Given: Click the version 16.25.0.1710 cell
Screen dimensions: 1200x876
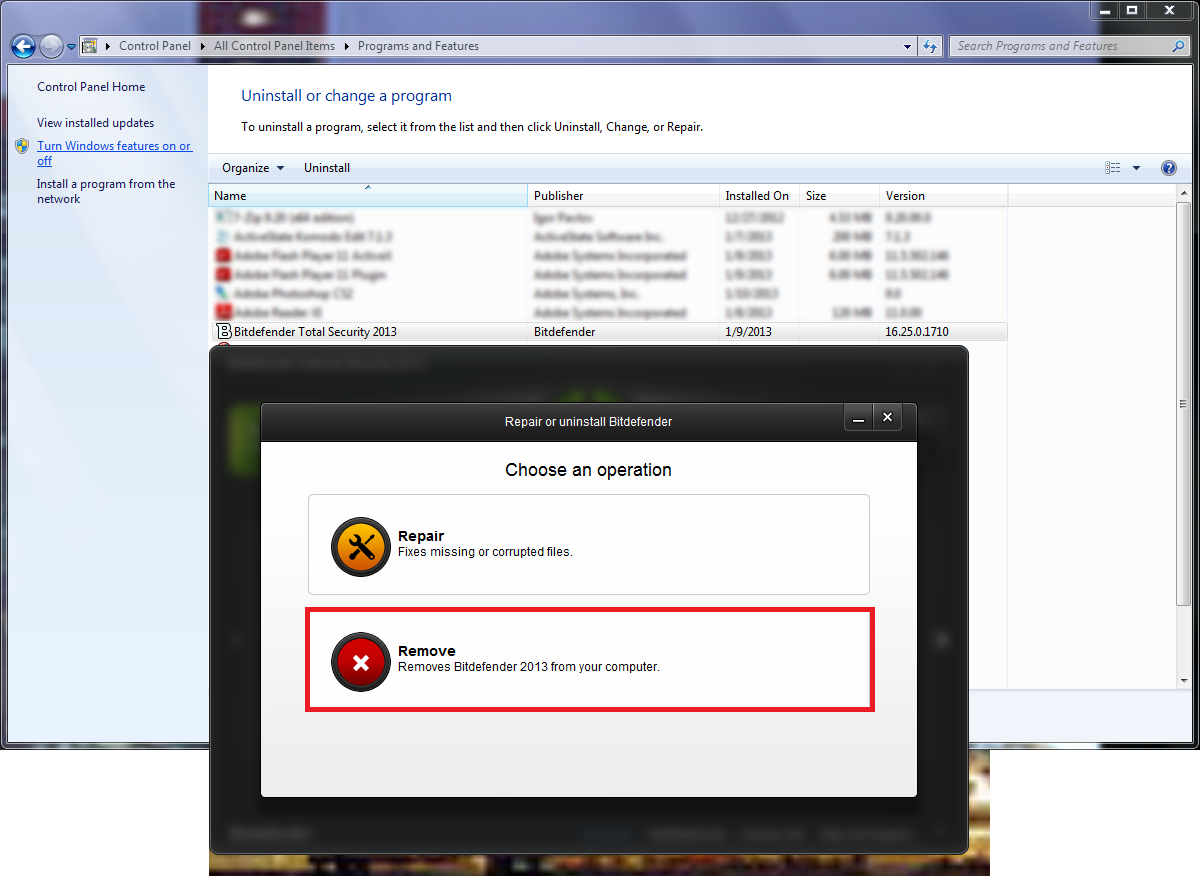Looking at the screenshot, I should pyautogui.click(x=917, y=332).
